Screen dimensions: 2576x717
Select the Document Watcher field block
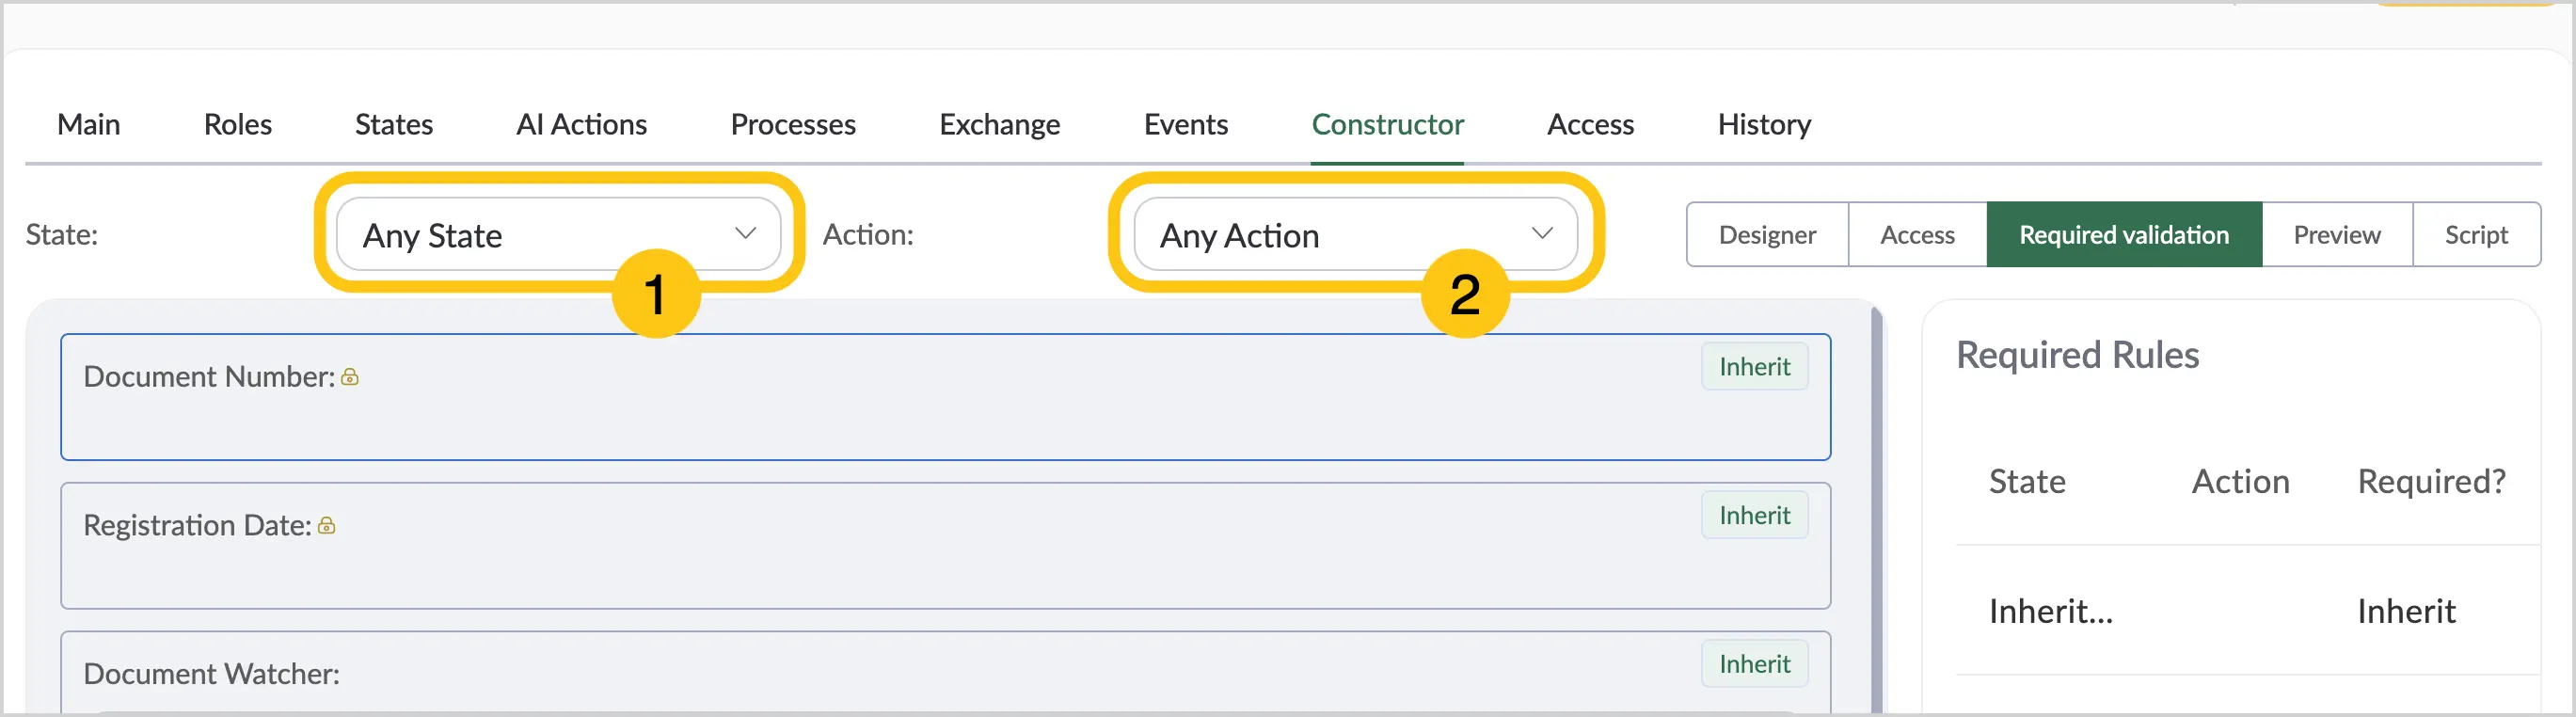tap(946, 672)
